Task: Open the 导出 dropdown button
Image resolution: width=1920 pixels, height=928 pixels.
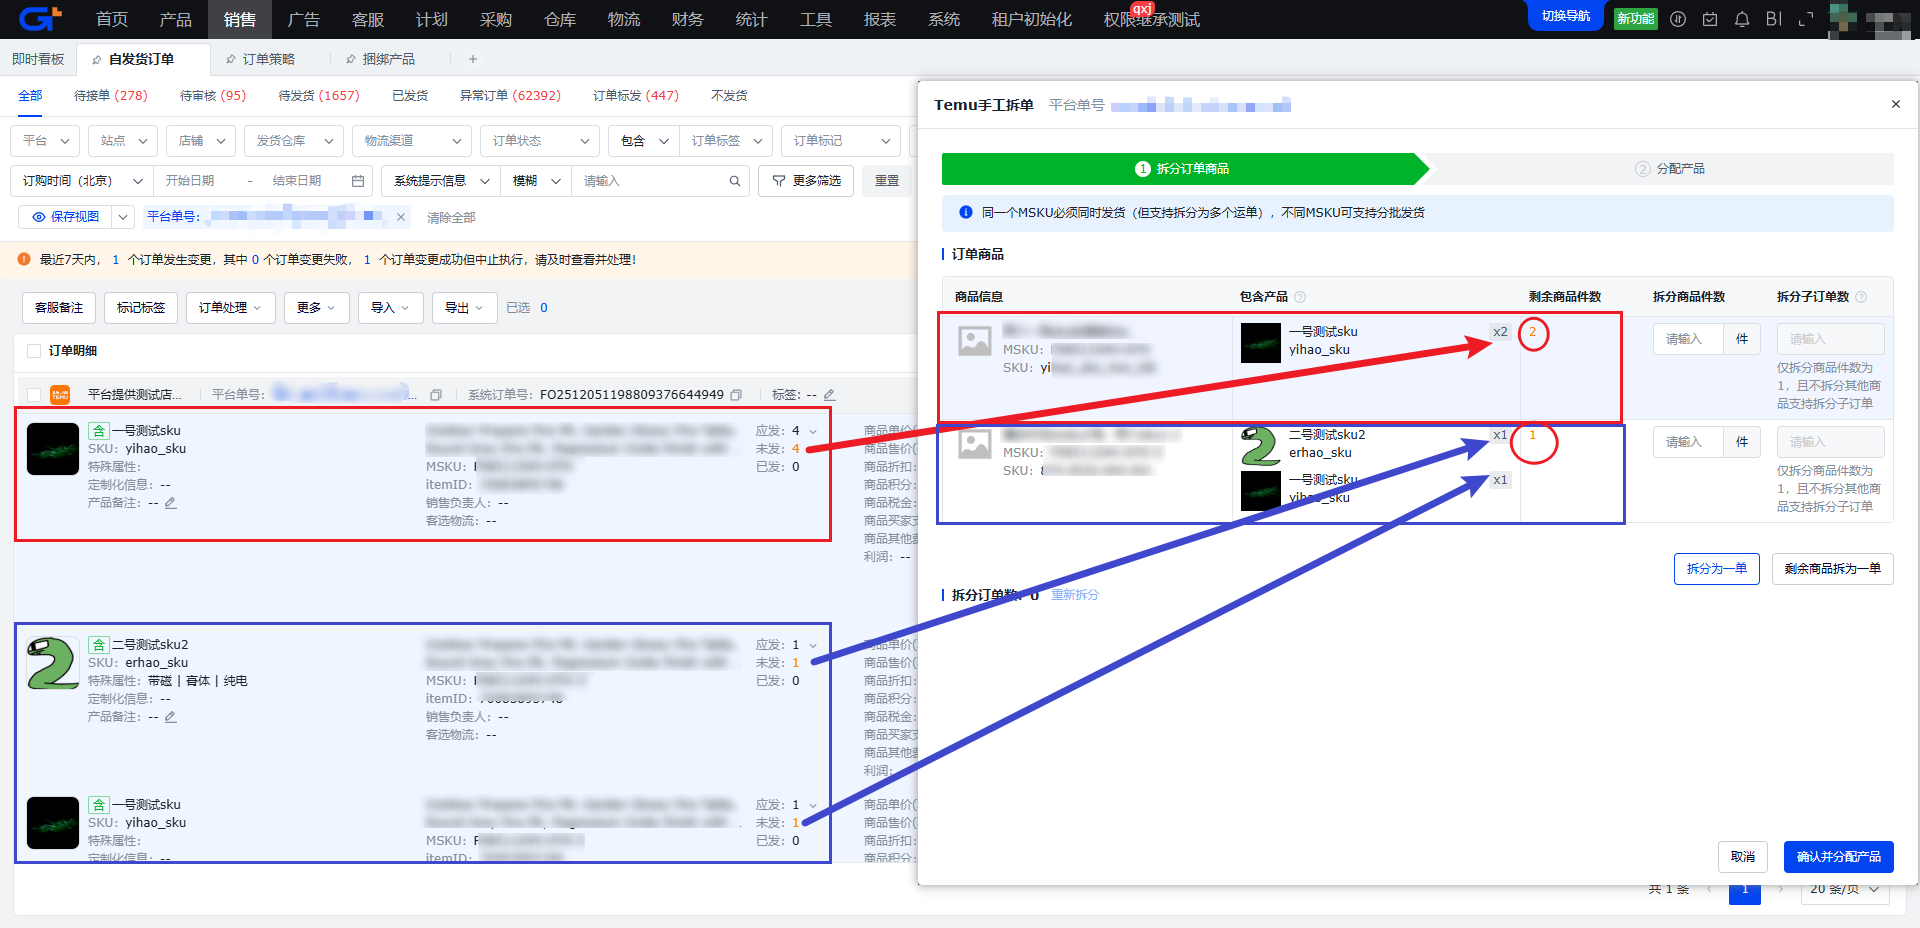Action: point(464,308)
